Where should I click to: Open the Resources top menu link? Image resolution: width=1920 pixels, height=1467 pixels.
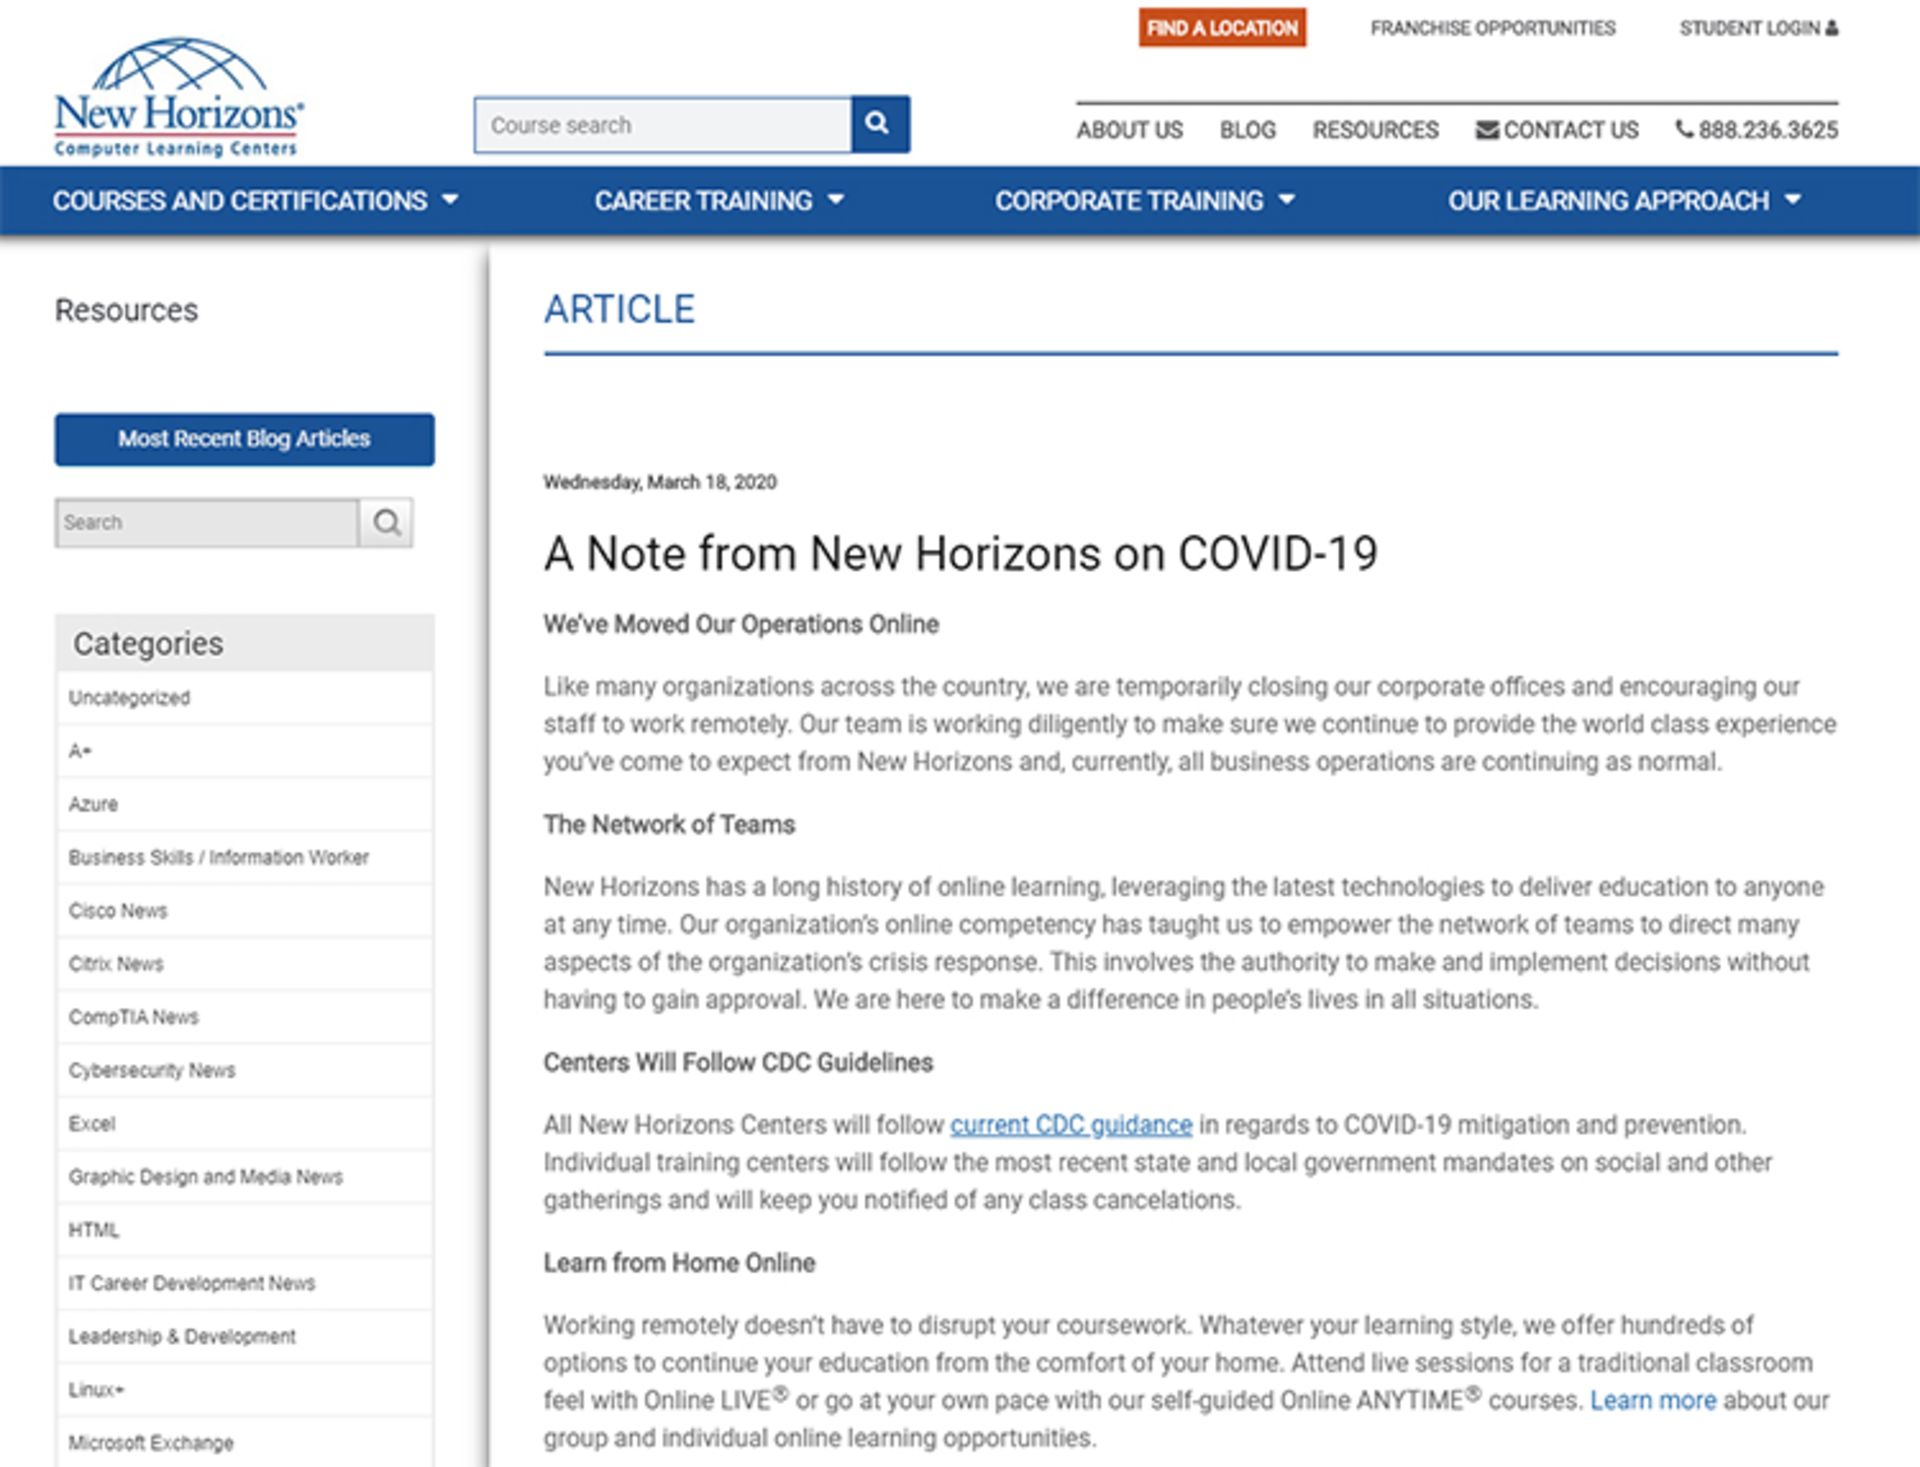coord(1375,130)
